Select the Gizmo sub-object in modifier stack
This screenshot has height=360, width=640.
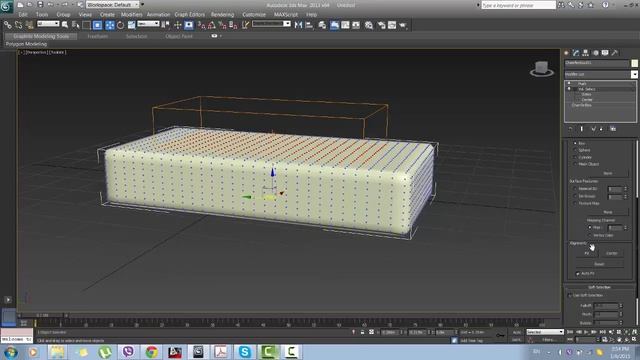587,94
